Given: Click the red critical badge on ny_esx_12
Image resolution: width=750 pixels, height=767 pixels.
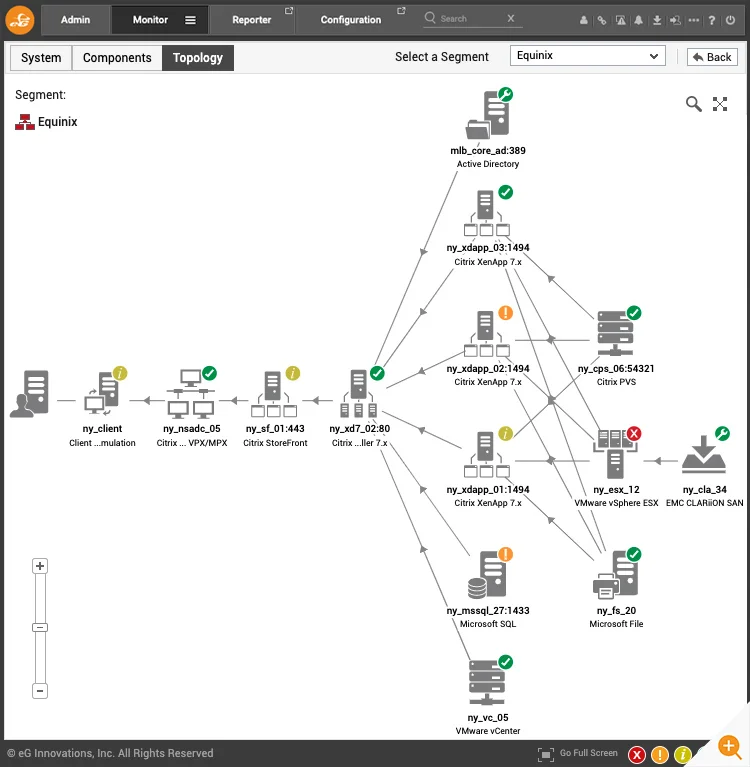Looking at the screenshot, I should (x=634, y=433).
